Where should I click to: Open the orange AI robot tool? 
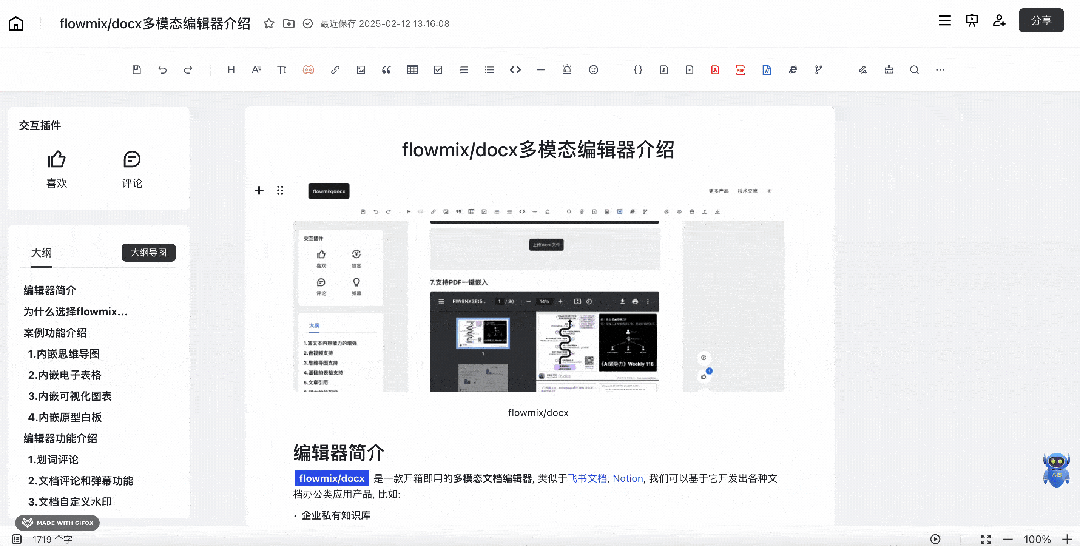(x=308, y=70)
